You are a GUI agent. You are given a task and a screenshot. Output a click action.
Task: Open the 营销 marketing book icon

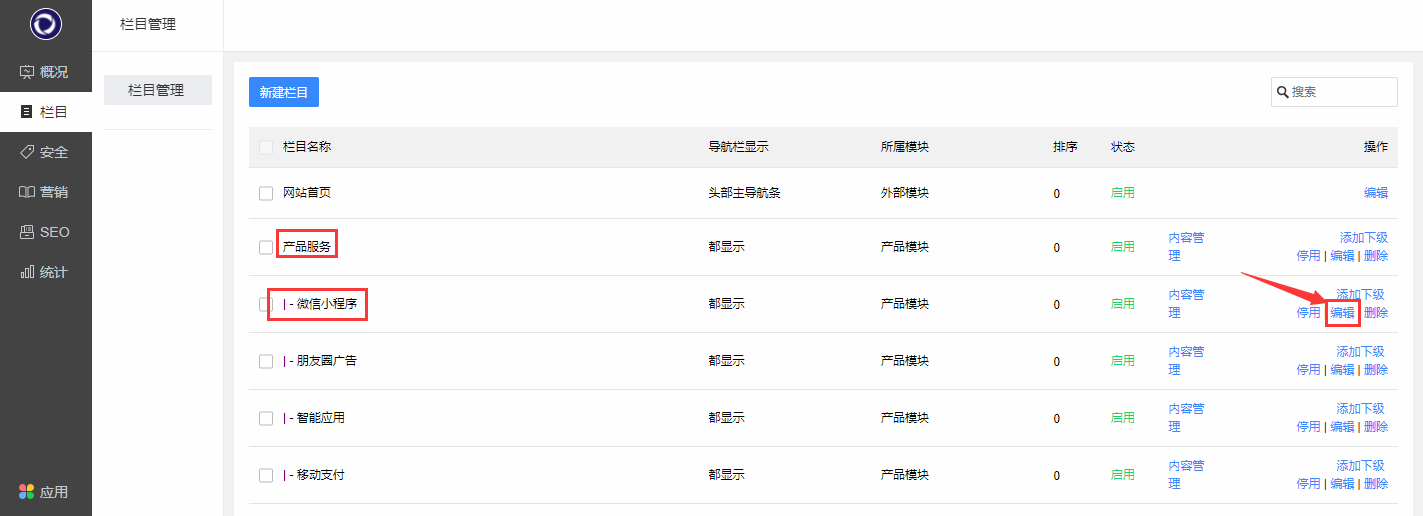(27, 192)
